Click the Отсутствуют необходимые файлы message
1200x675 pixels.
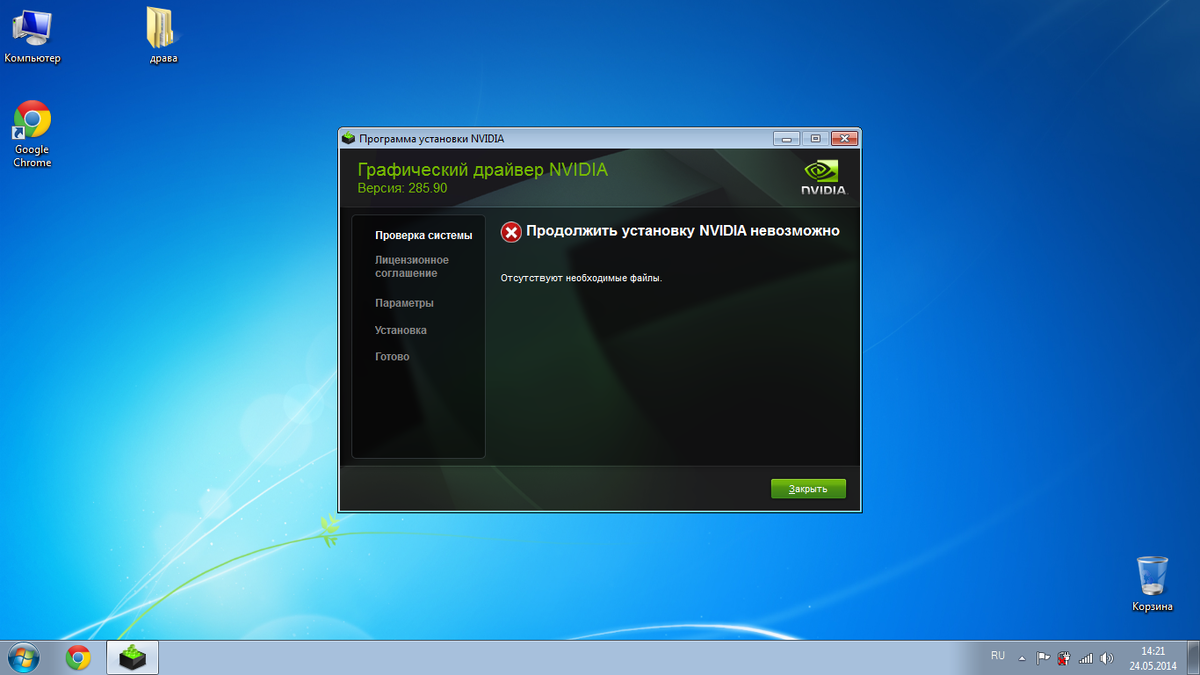582,278
